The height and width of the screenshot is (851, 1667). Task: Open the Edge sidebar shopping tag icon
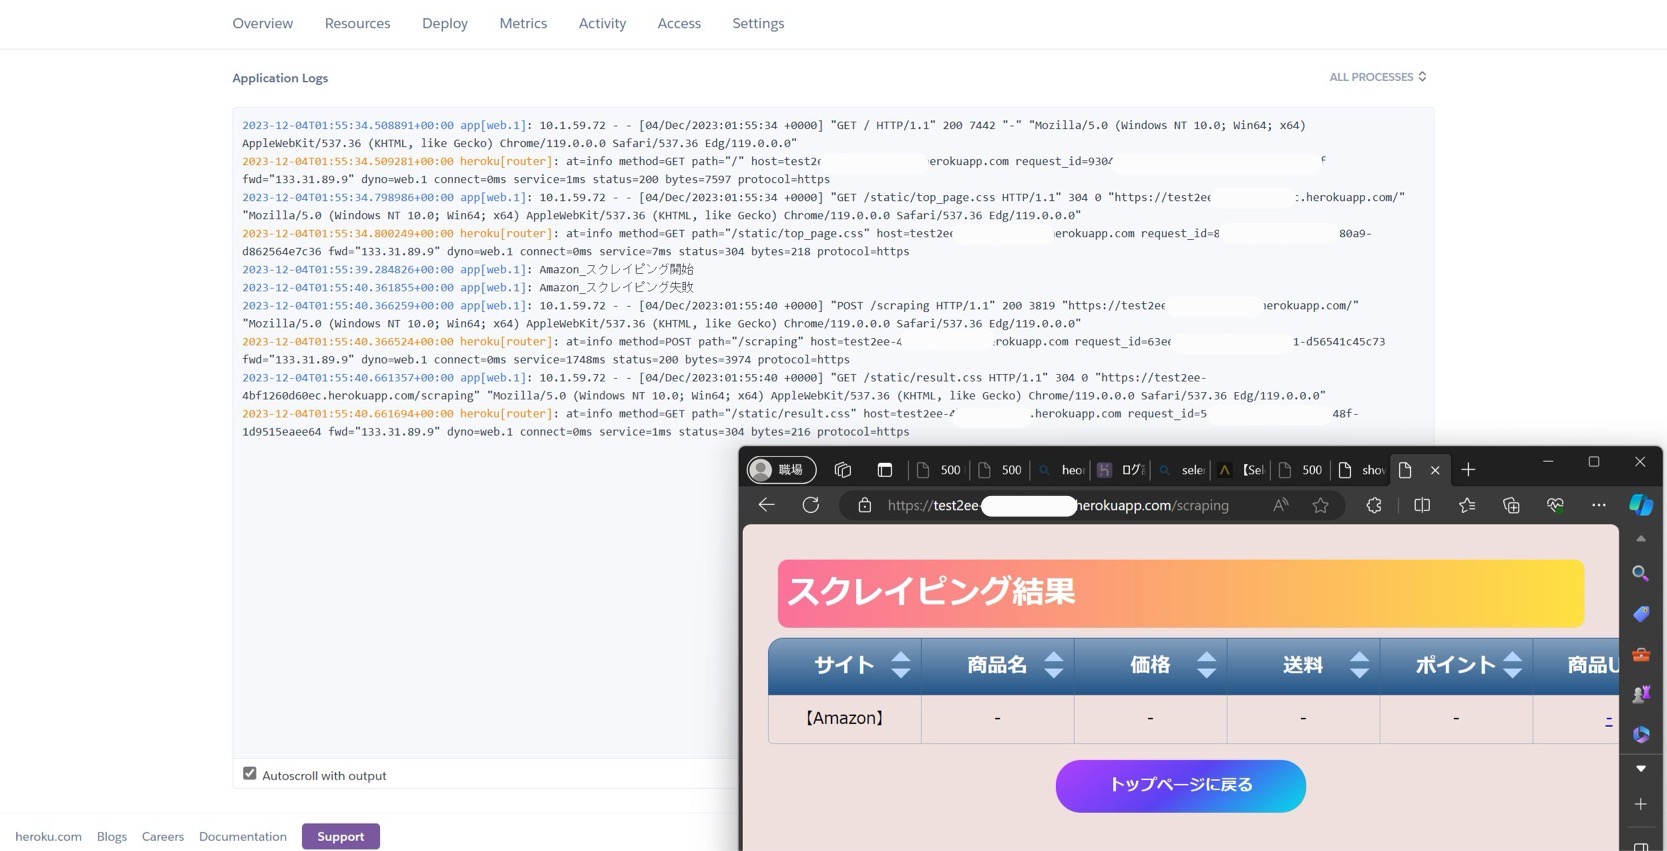point(1641,614)
